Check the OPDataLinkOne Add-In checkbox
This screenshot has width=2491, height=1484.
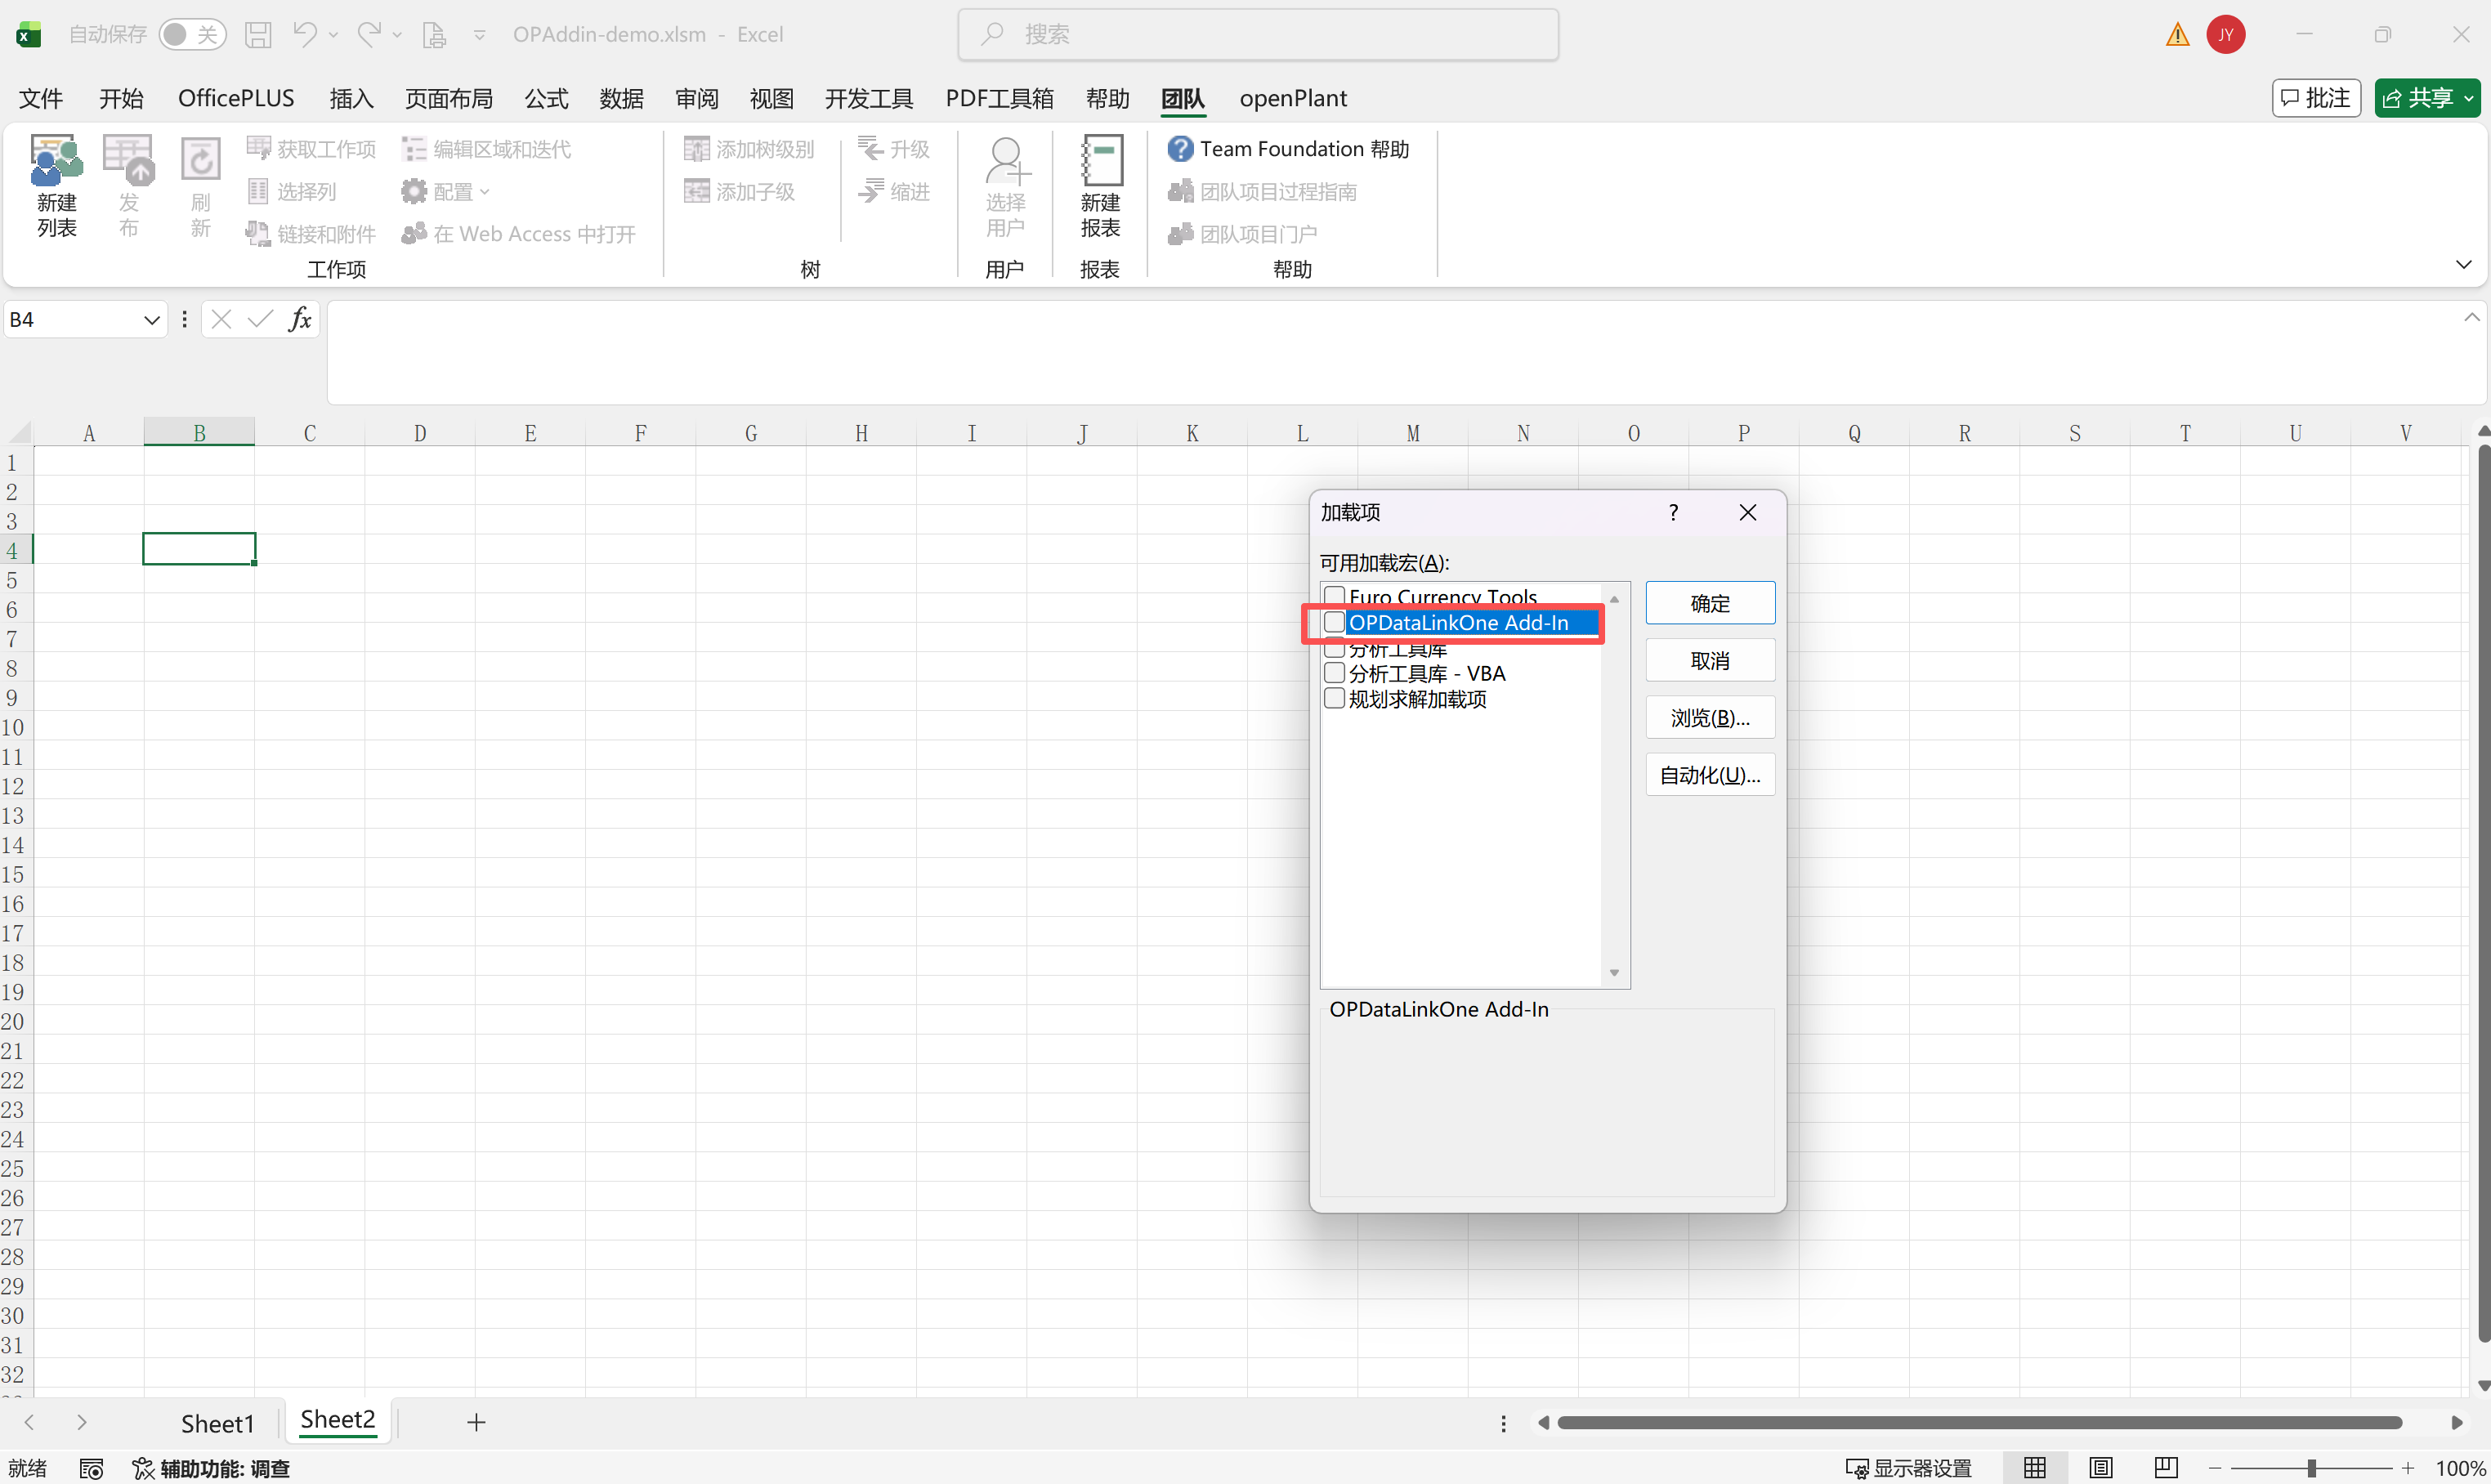pyautogui.click(x=1334, y=622)
